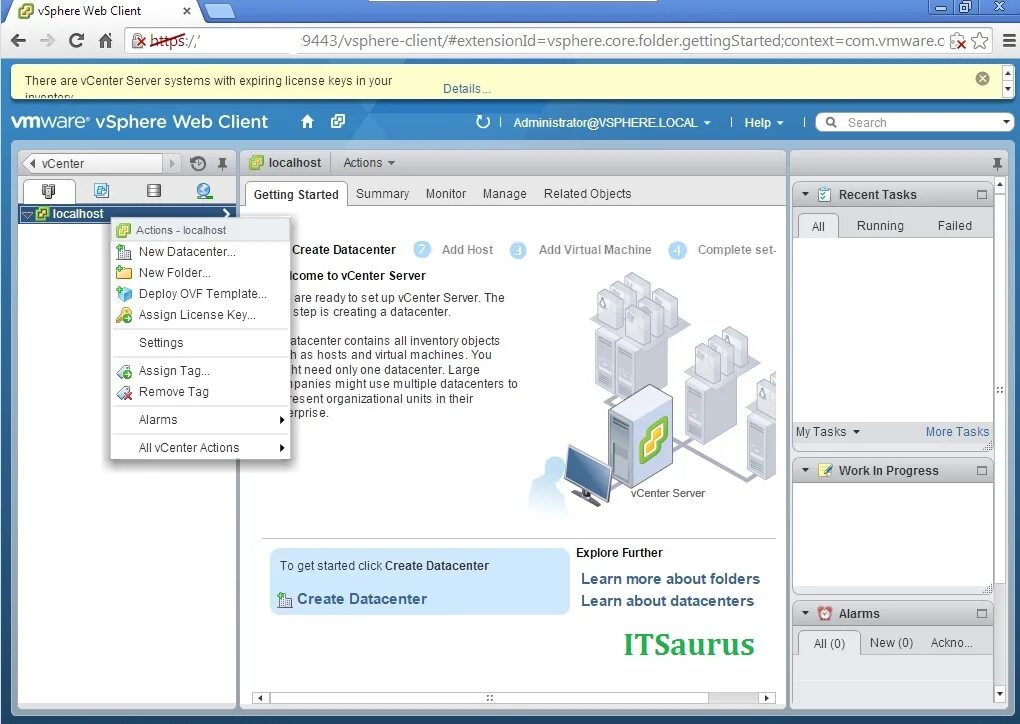Show New (0) alarms tab
Screen dimensions: 1020x724
click(x=891, y=643)
